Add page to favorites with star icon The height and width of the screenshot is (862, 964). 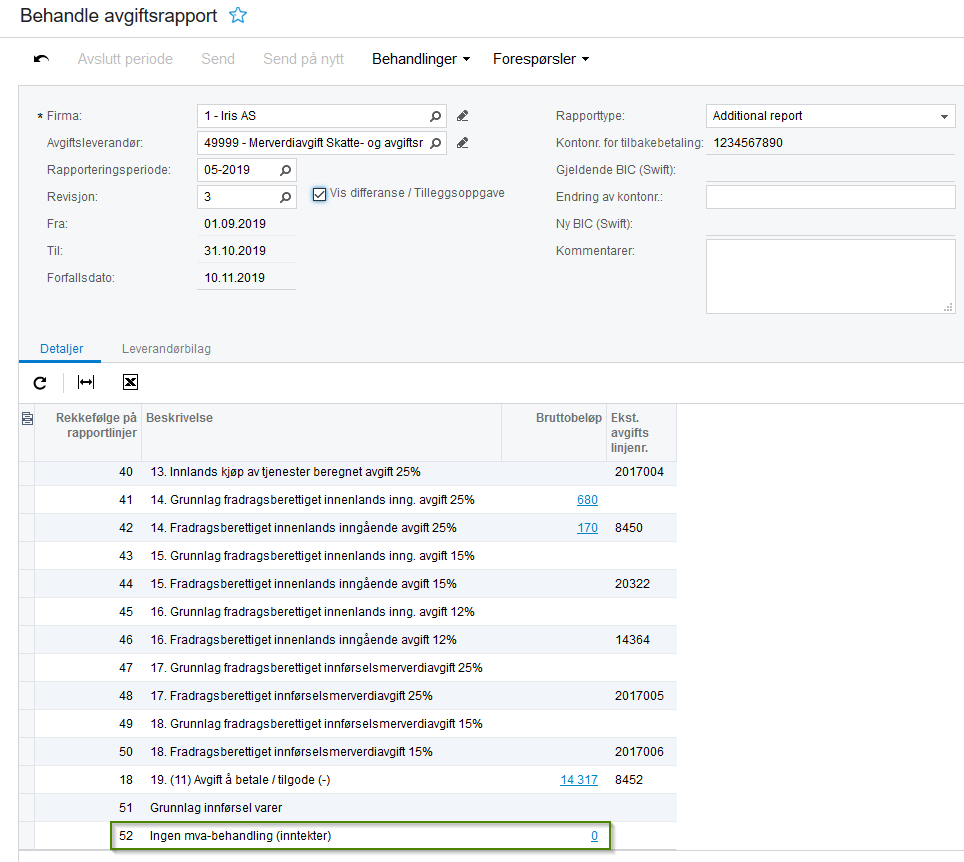tap(238, 15)
